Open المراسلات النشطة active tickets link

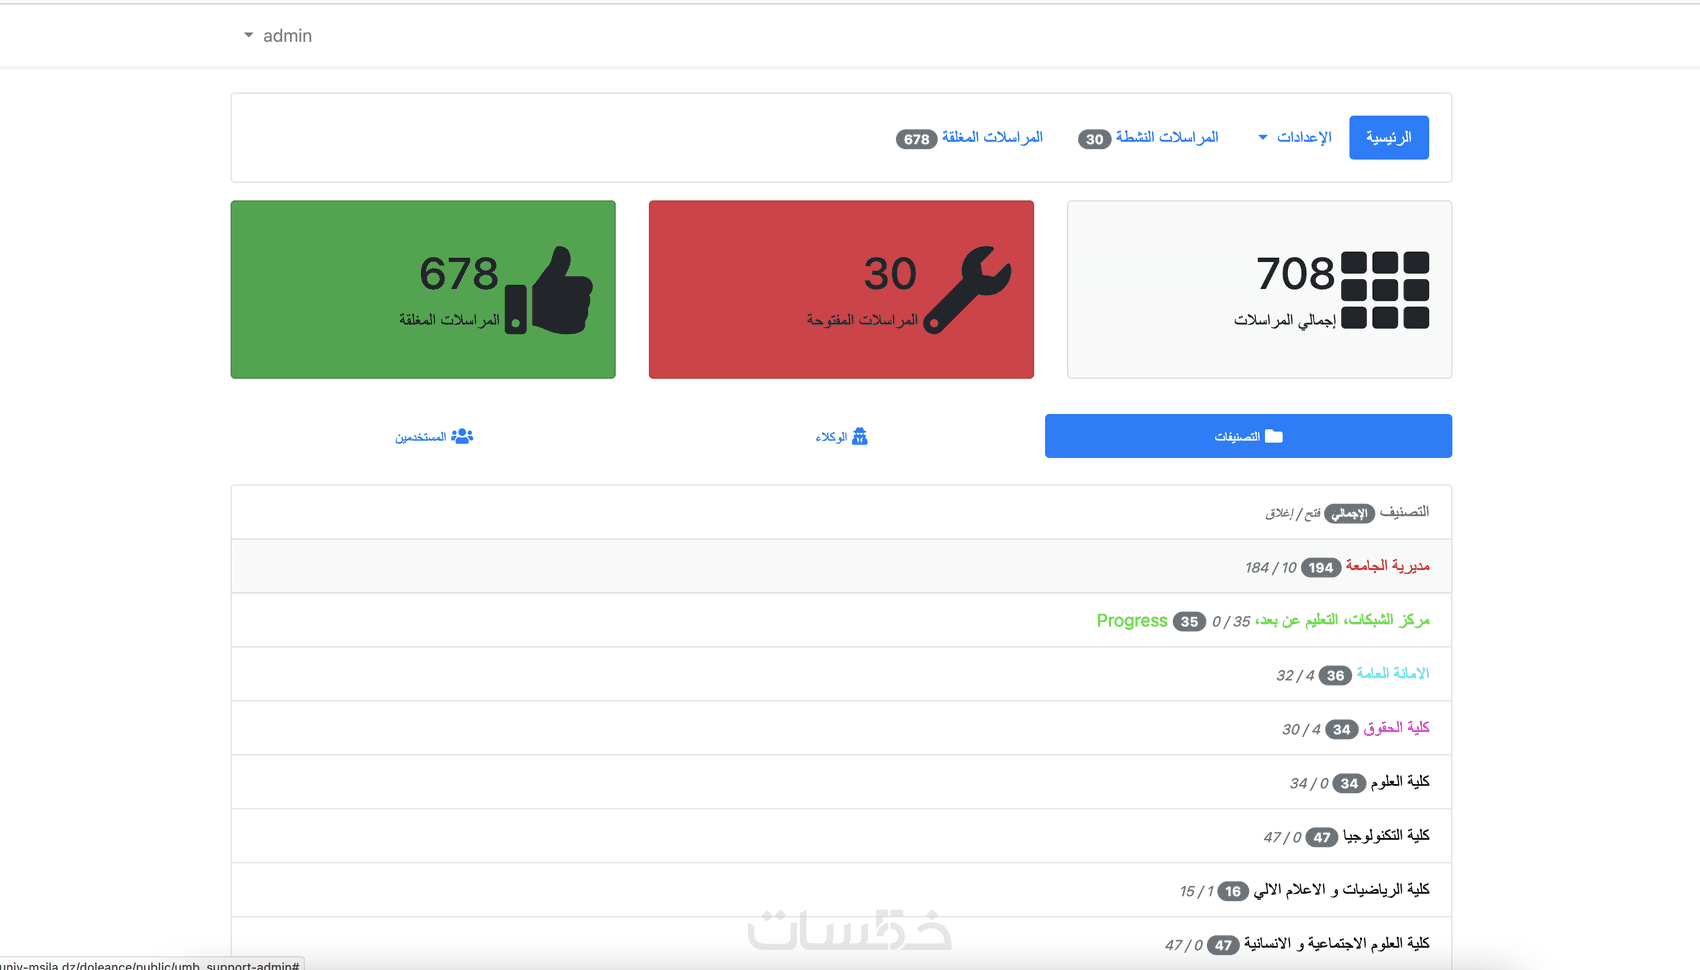[x=1167, y=137]
